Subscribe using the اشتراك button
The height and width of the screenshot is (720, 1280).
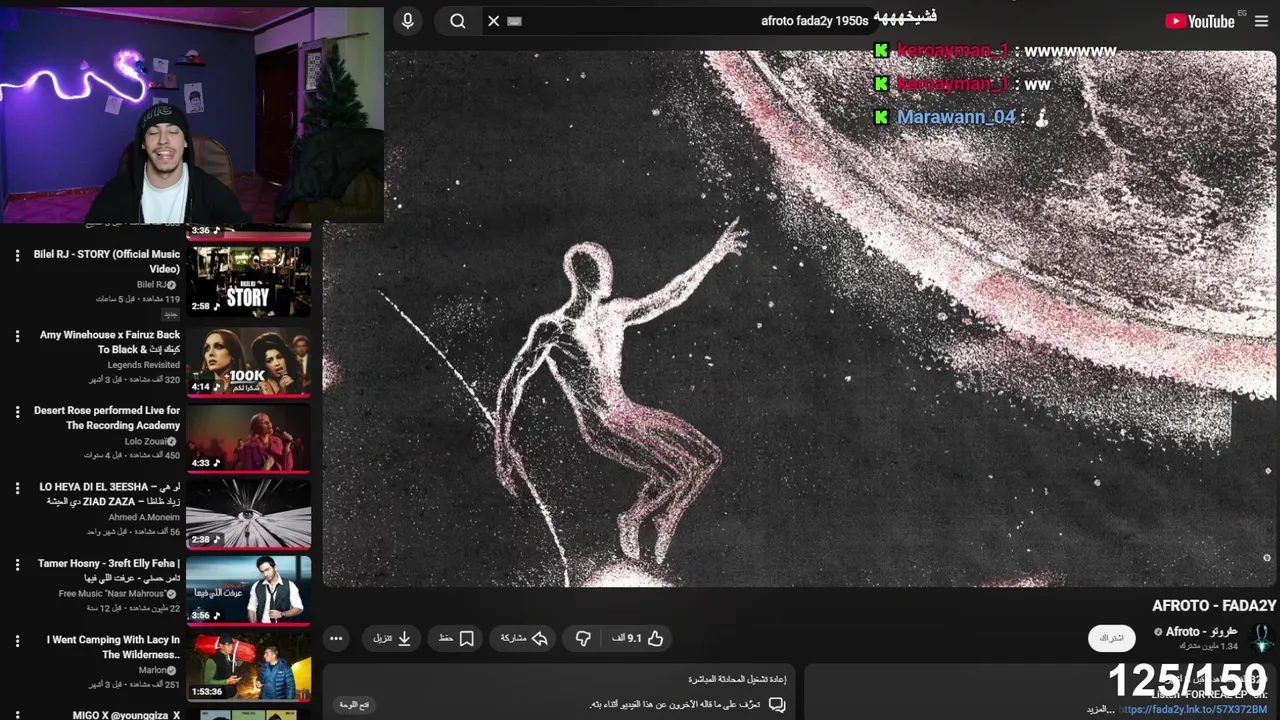click(1112, 638)
